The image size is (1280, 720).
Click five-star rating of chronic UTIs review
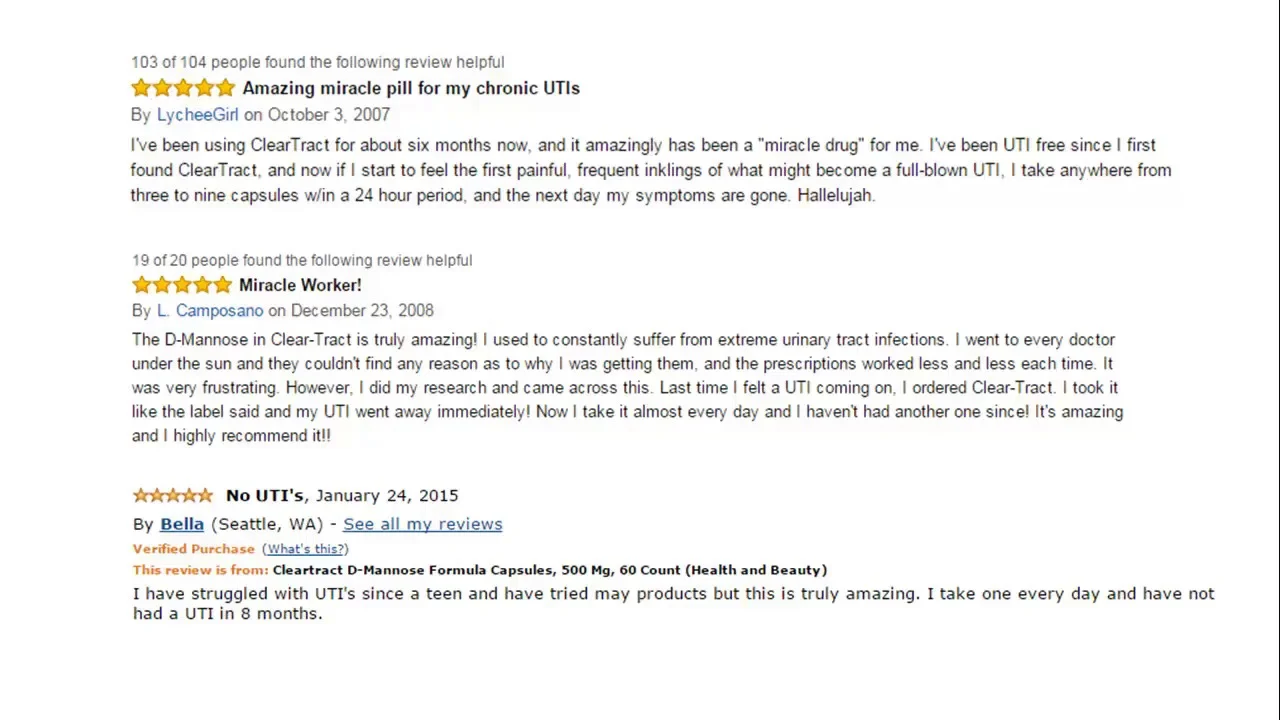[183, 88]
